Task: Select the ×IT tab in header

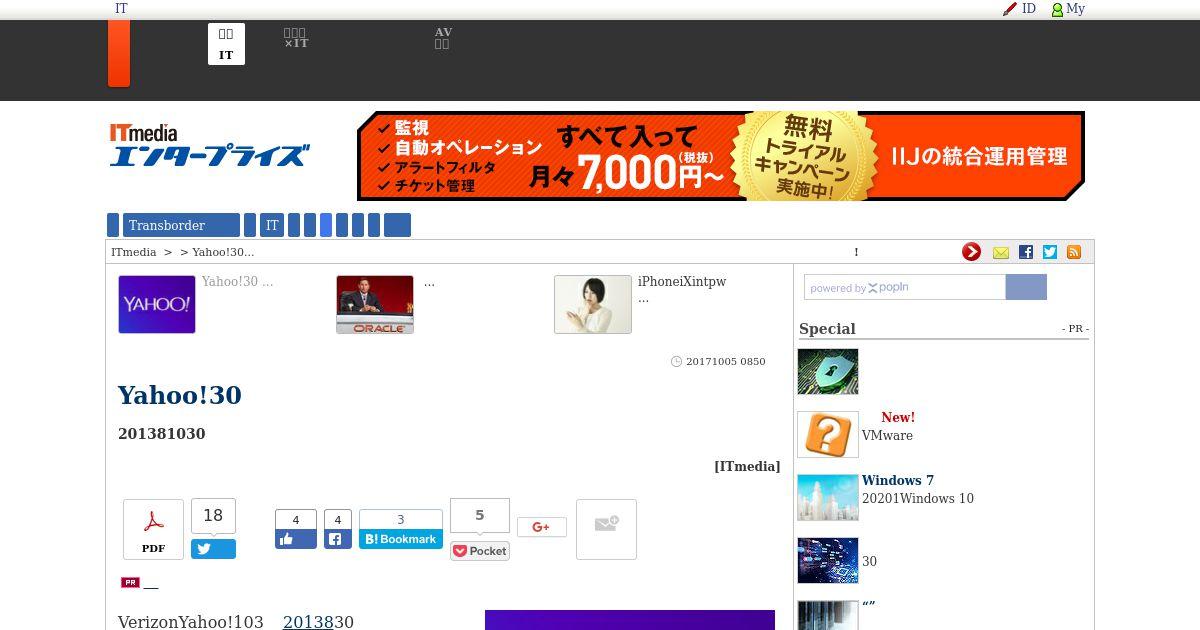Action: coord(296,38)
